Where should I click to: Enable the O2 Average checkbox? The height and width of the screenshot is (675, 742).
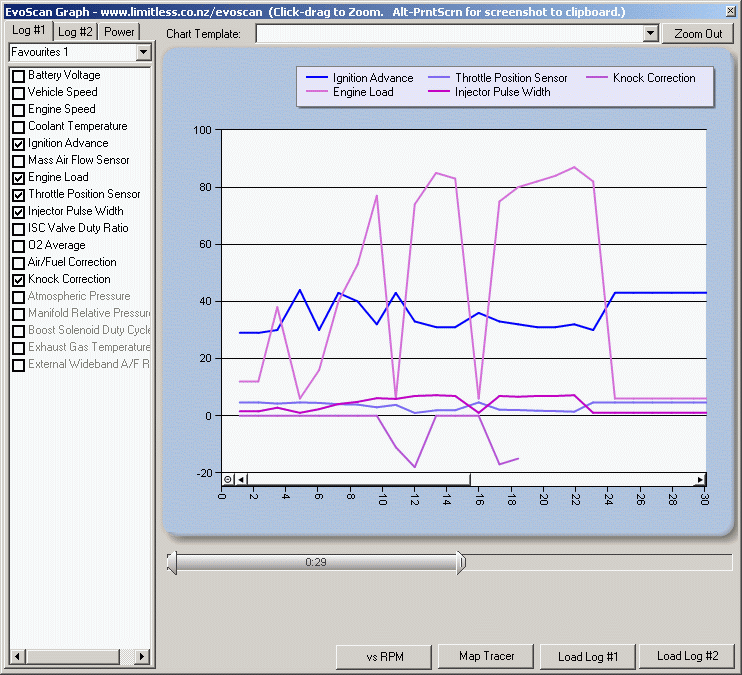[x=18, y=246]
